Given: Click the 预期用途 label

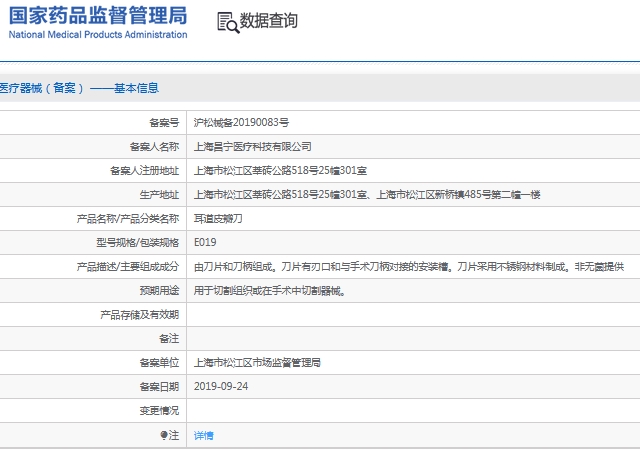Looking at the screenshot, I should (x=159, y=291).
